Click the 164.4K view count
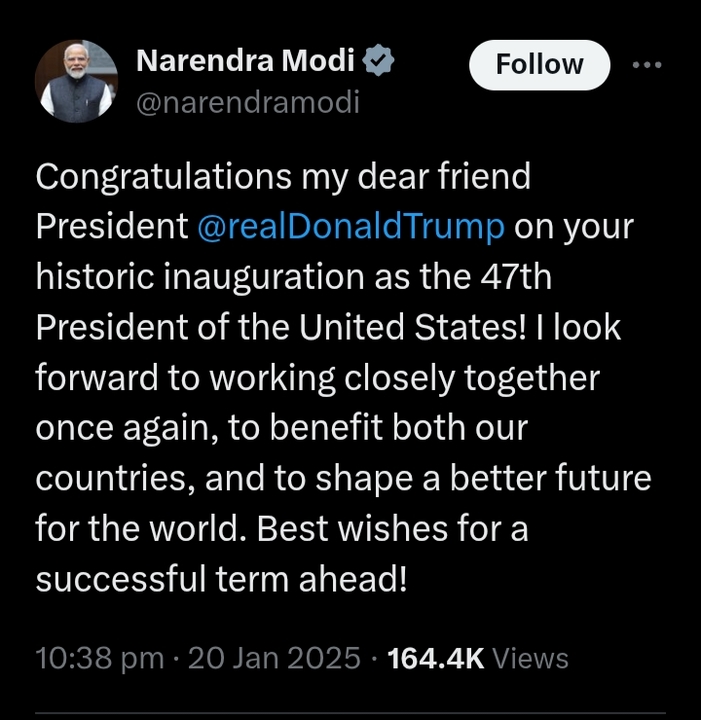Image resolution: width=701 pixels, height=720 pixels. 436,658
